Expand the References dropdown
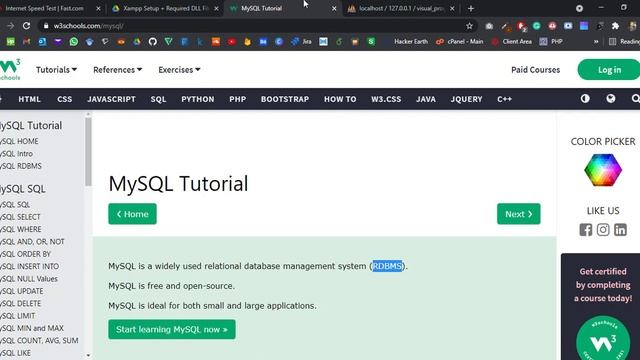The height and width of the screenshot is (360, 640). (x=118, y=70)
